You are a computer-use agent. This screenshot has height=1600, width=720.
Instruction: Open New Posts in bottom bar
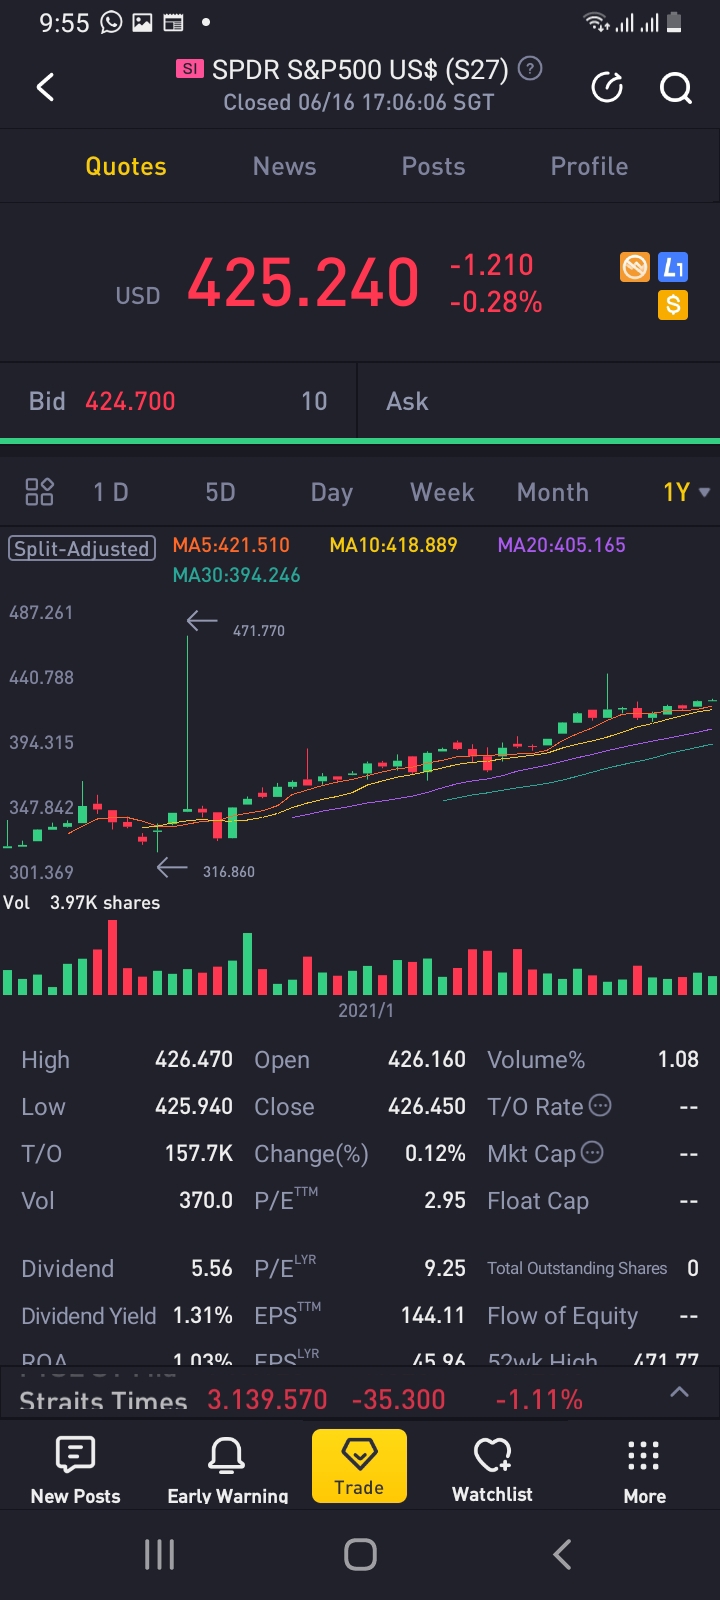point(75,1470)
